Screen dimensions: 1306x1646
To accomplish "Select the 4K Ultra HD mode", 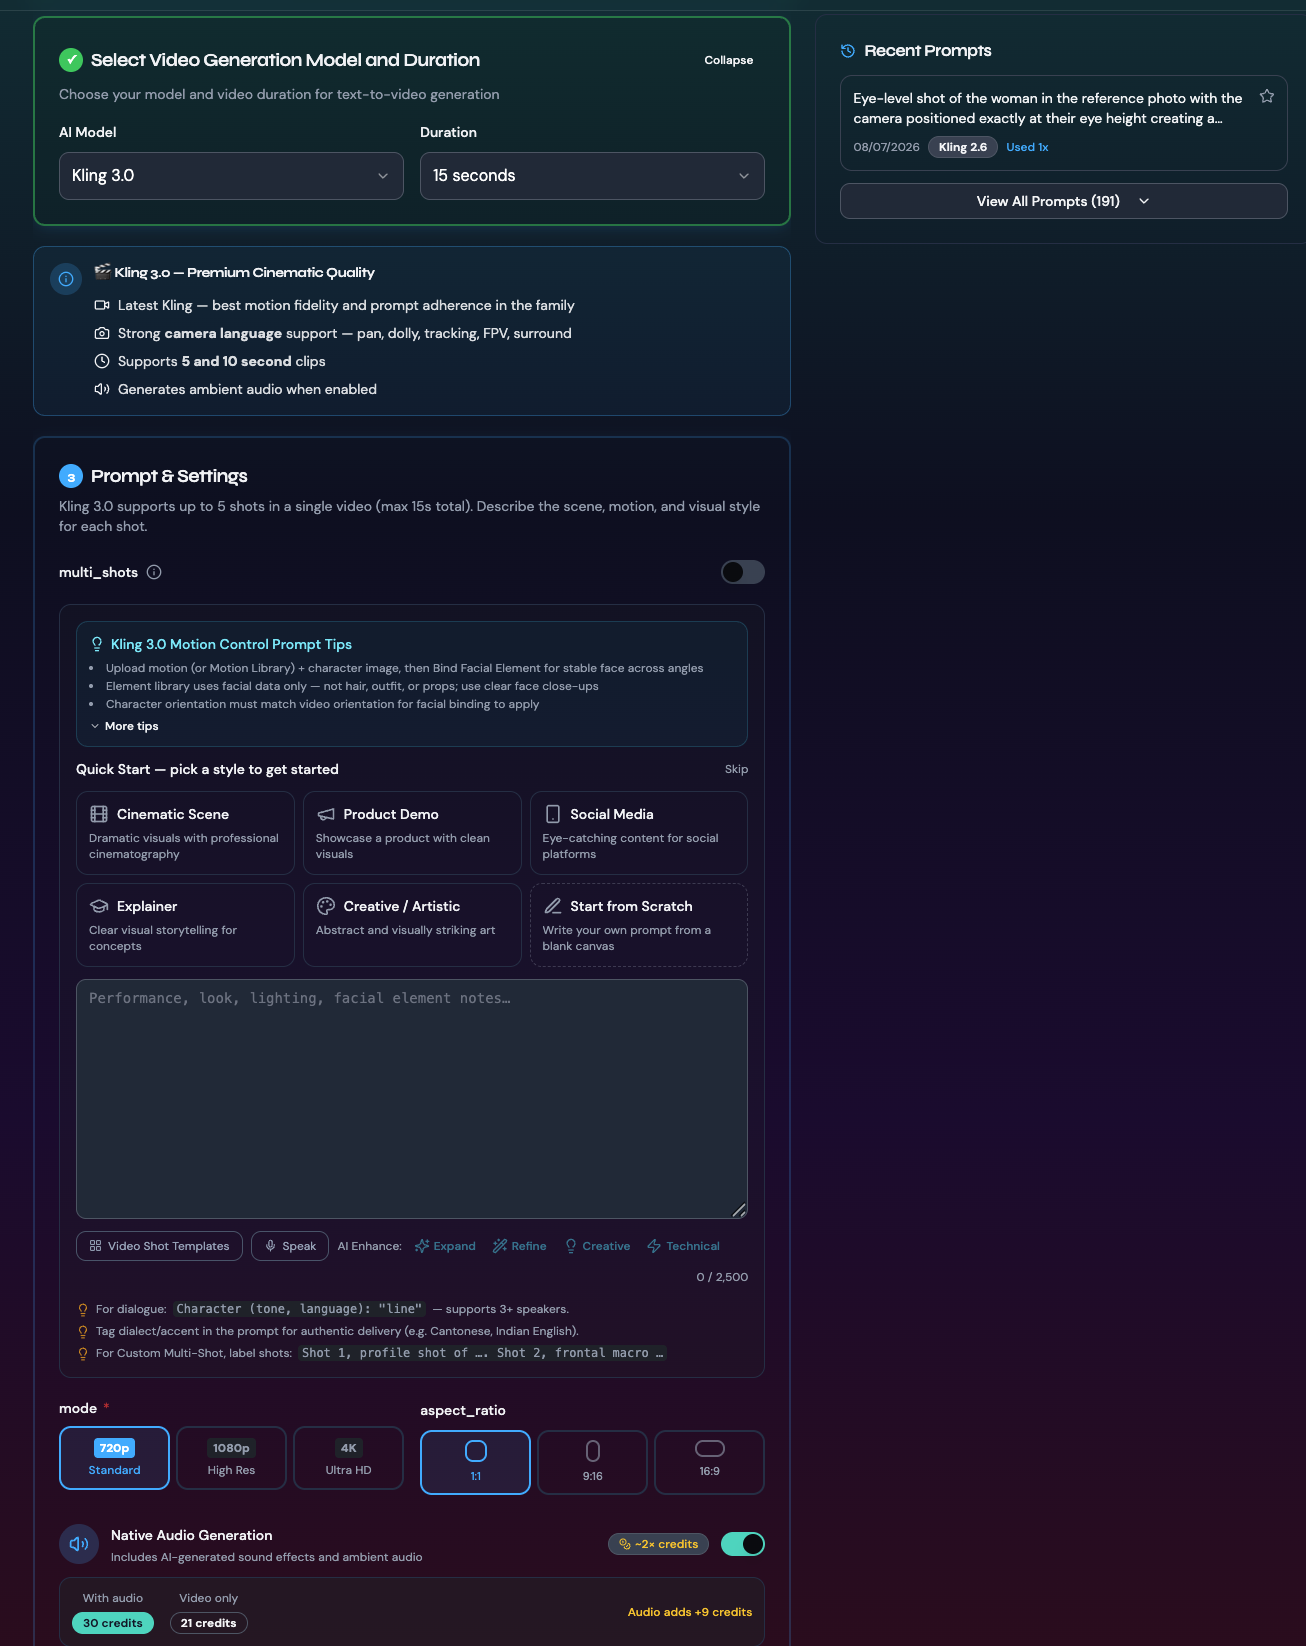I will click(348, 1458).
